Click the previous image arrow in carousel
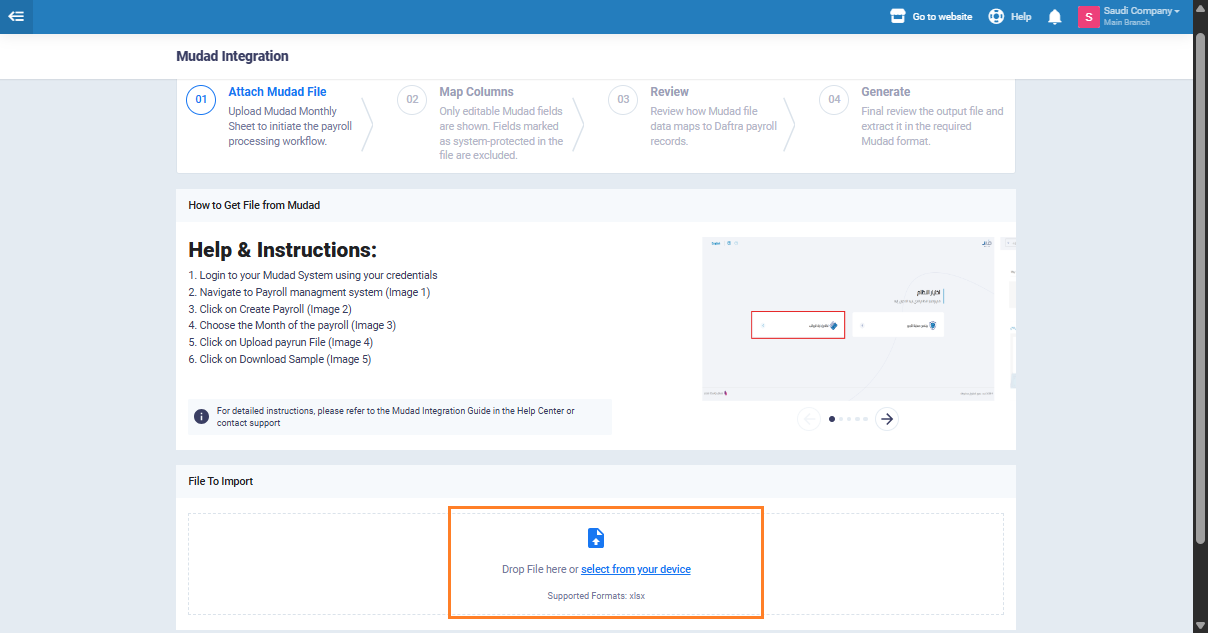 tap(809, 419)
